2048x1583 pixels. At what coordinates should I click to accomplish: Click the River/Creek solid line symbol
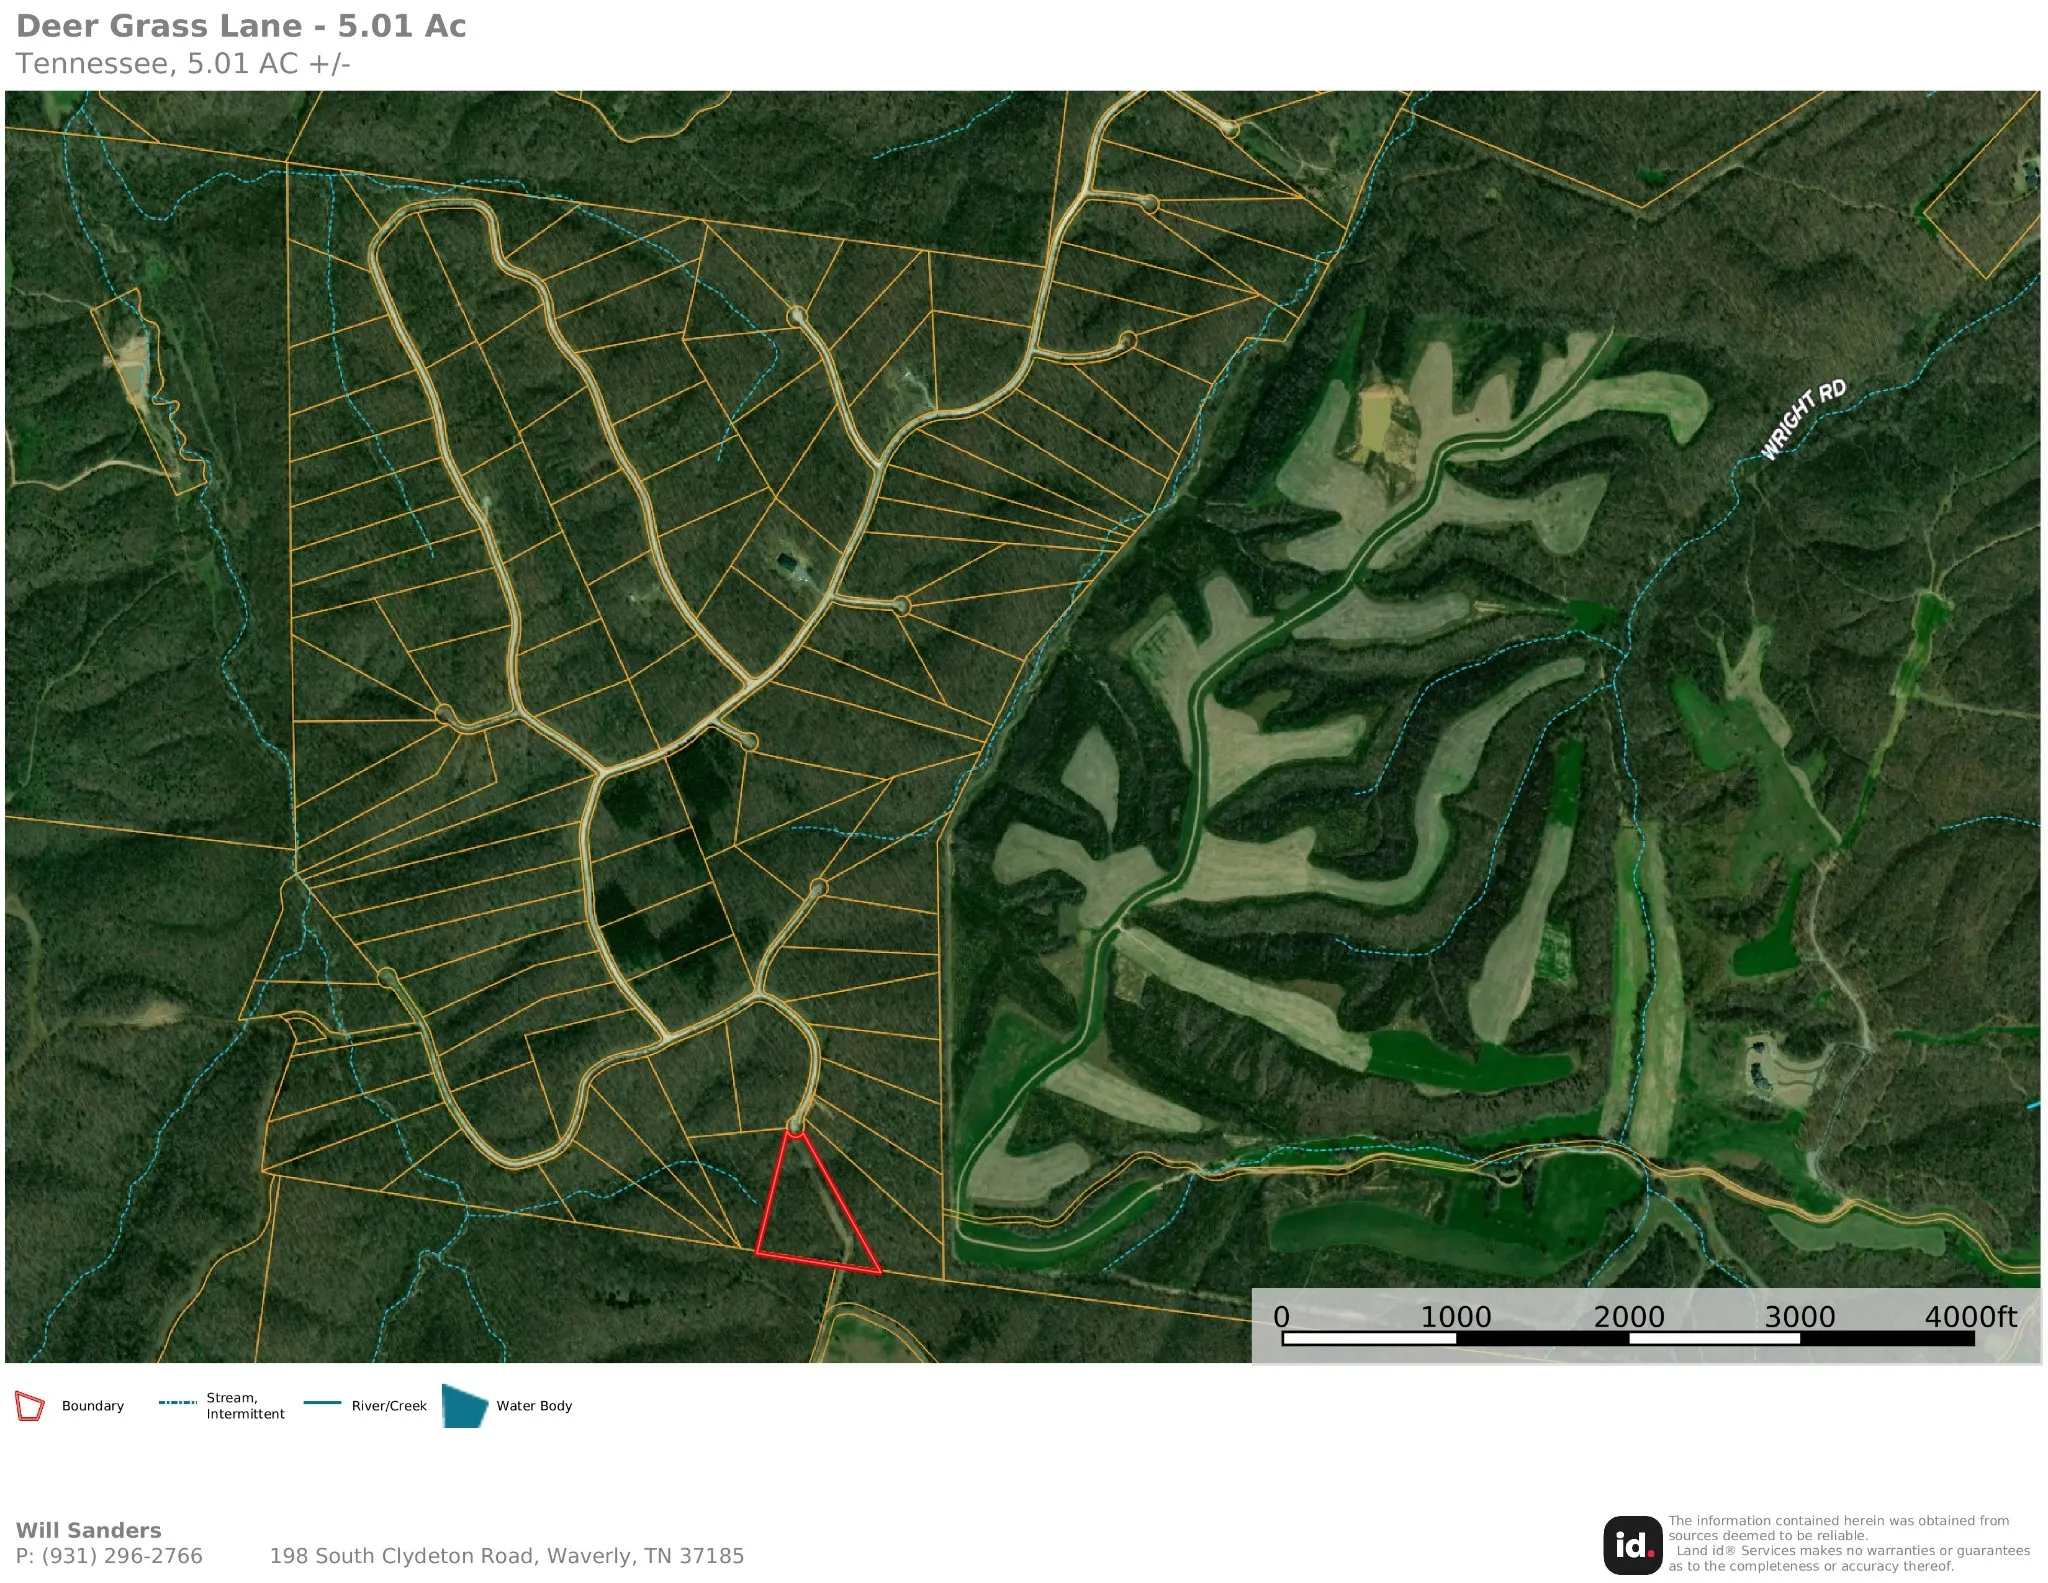[322, 1403]
